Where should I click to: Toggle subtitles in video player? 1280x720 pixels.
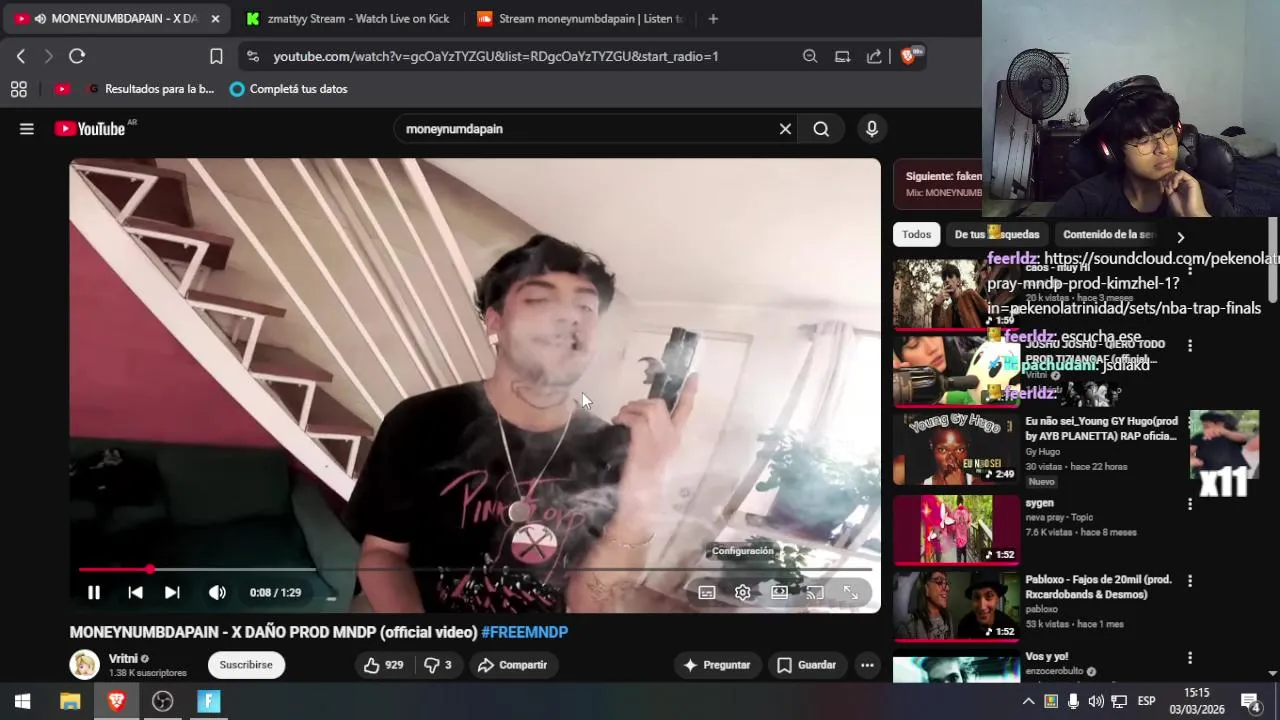click(x=707, y=593)
